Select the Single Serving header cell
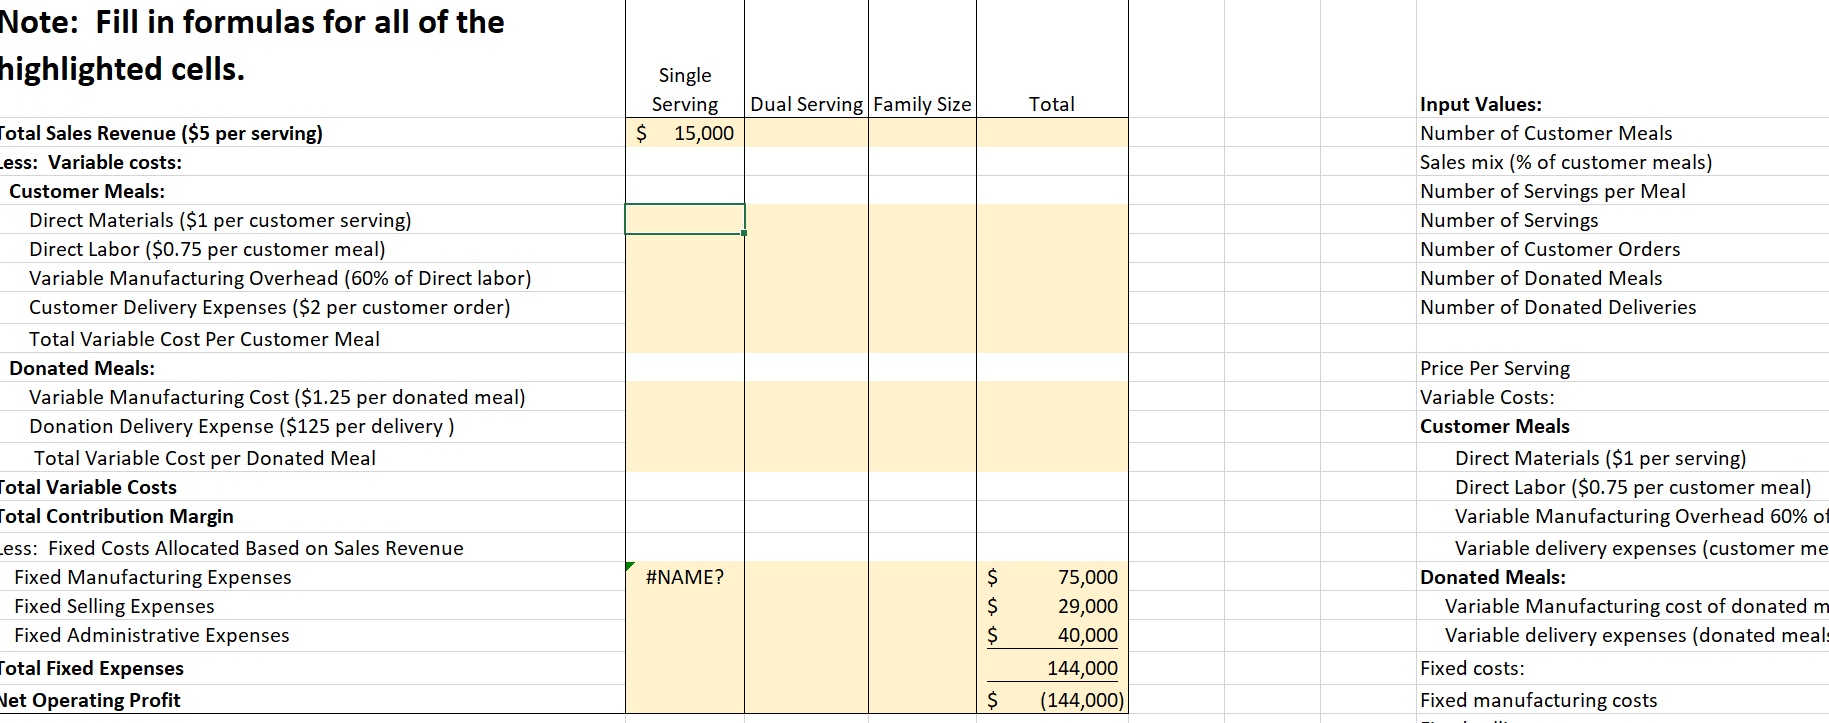 (685, 89)
